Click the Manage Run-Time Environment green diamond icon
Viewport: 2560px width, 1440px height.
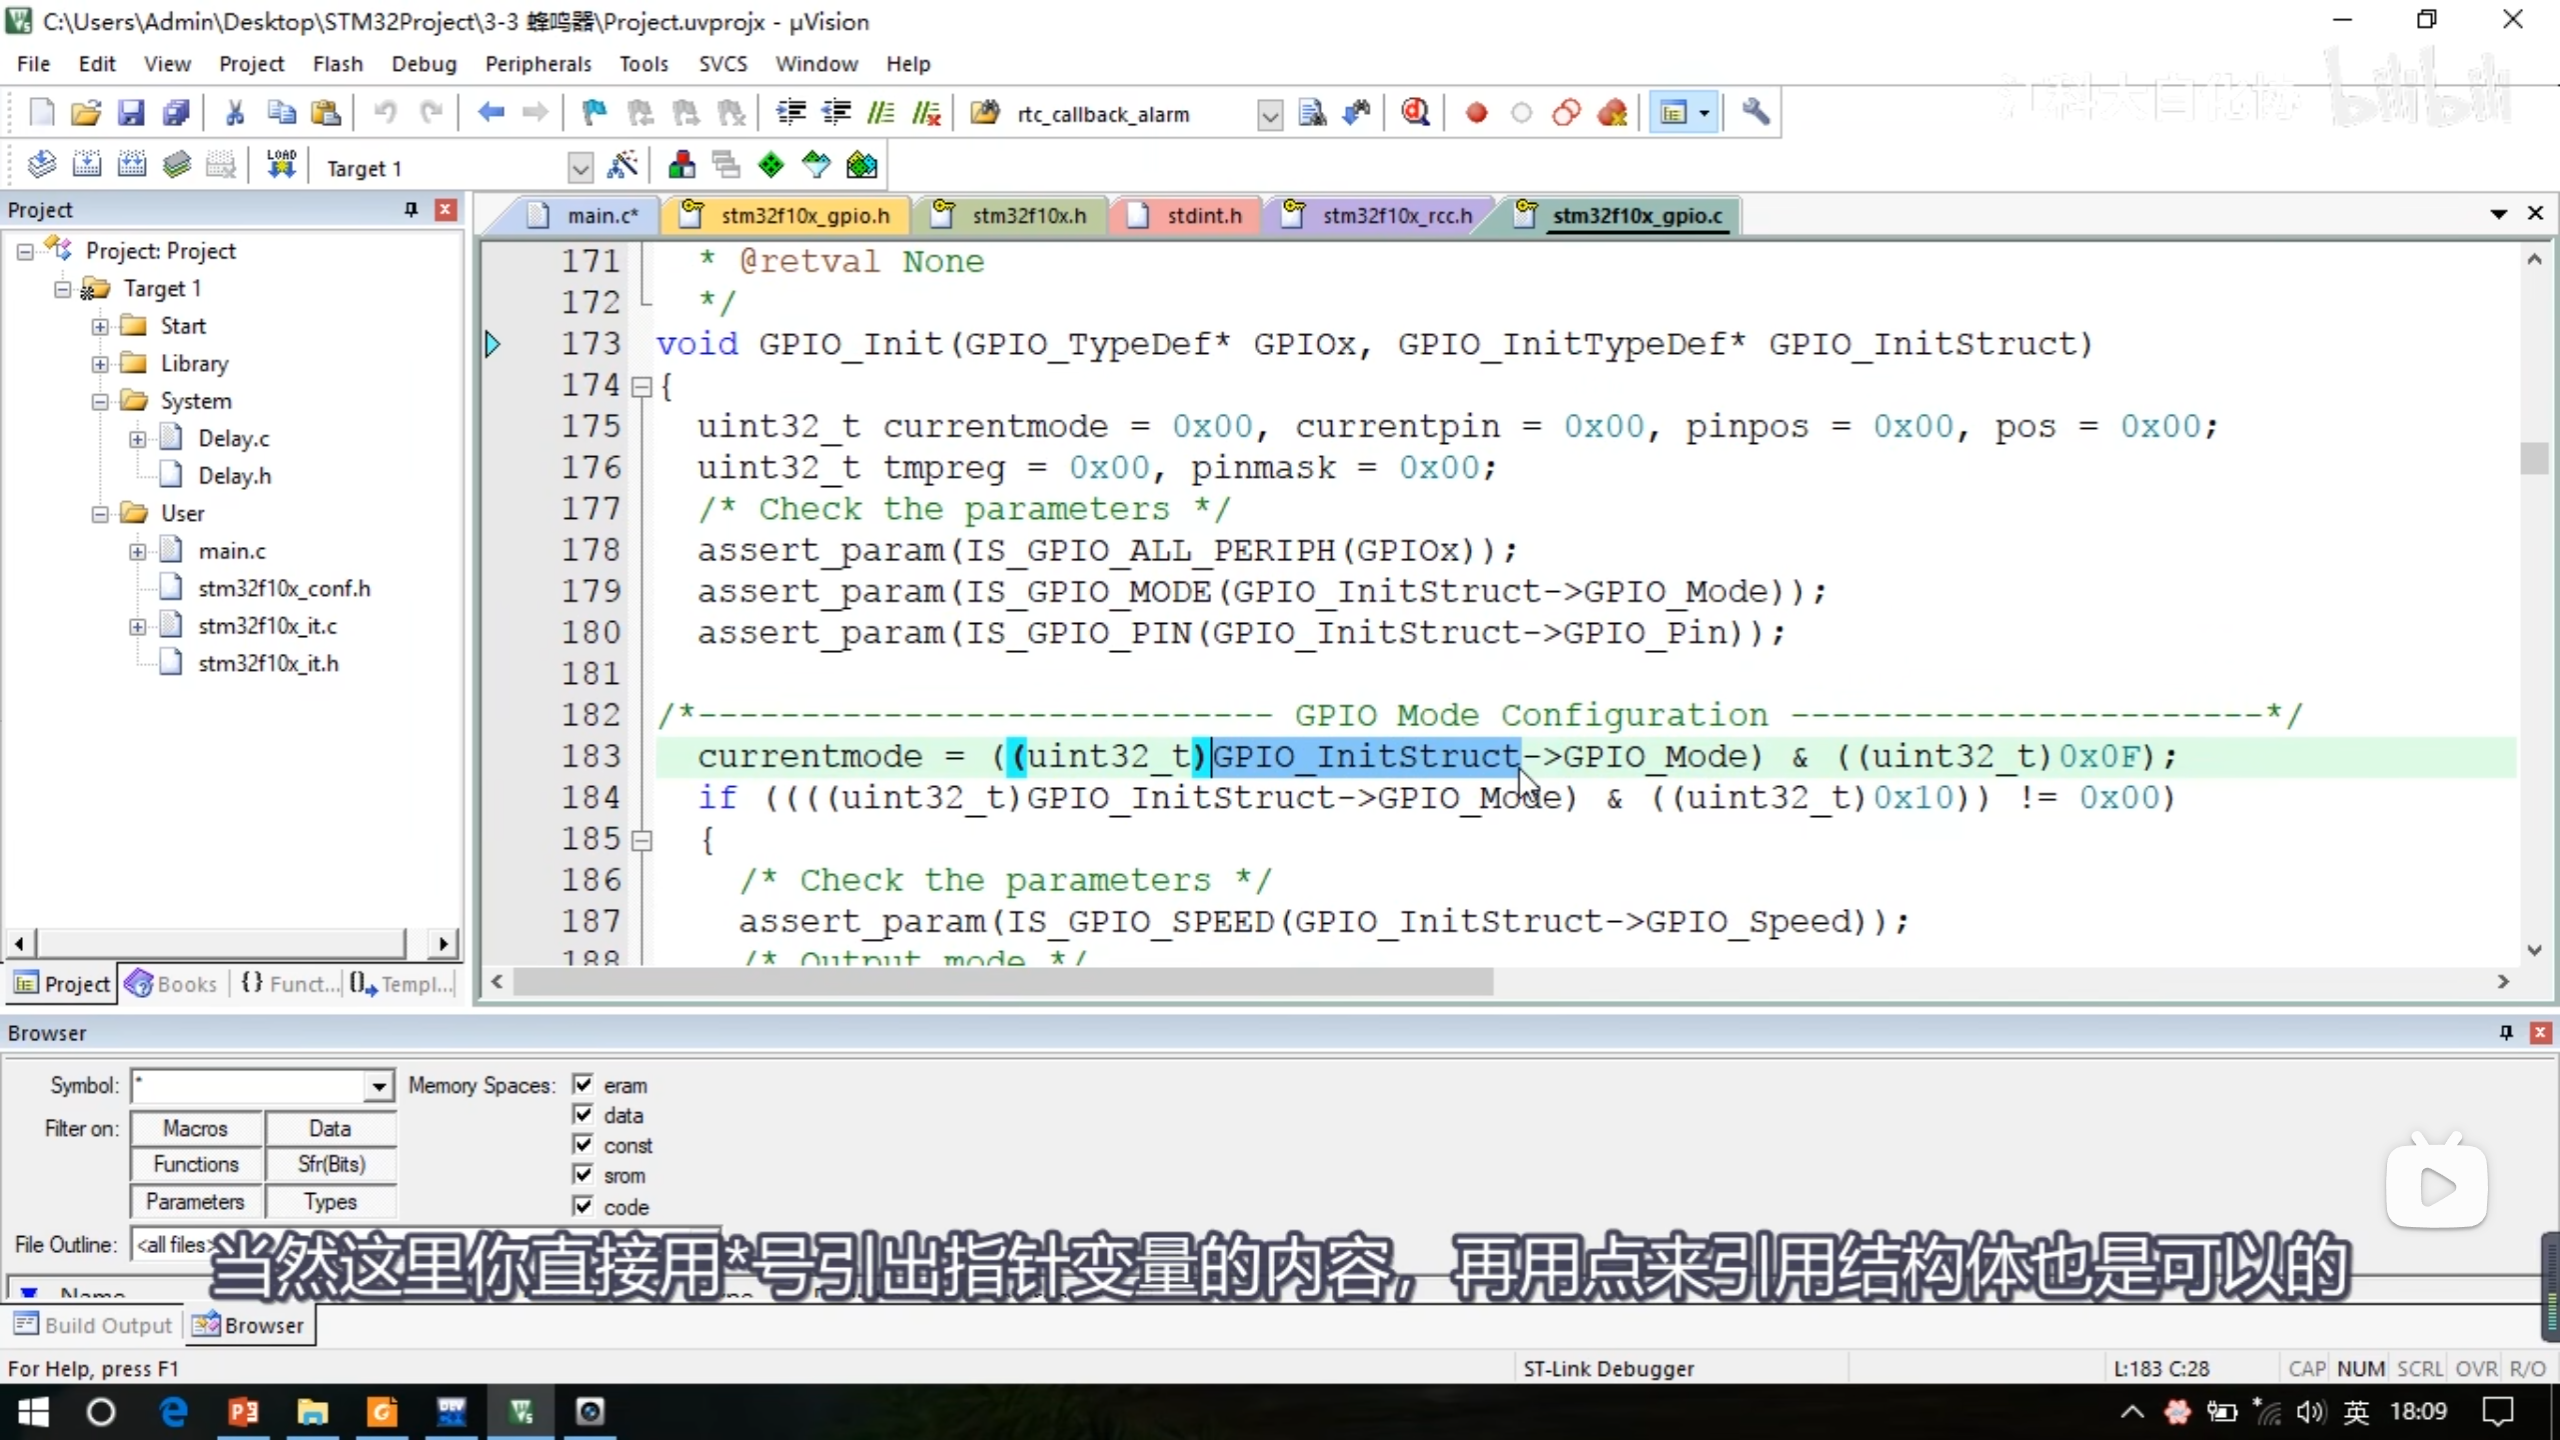(x=771, y=165)
